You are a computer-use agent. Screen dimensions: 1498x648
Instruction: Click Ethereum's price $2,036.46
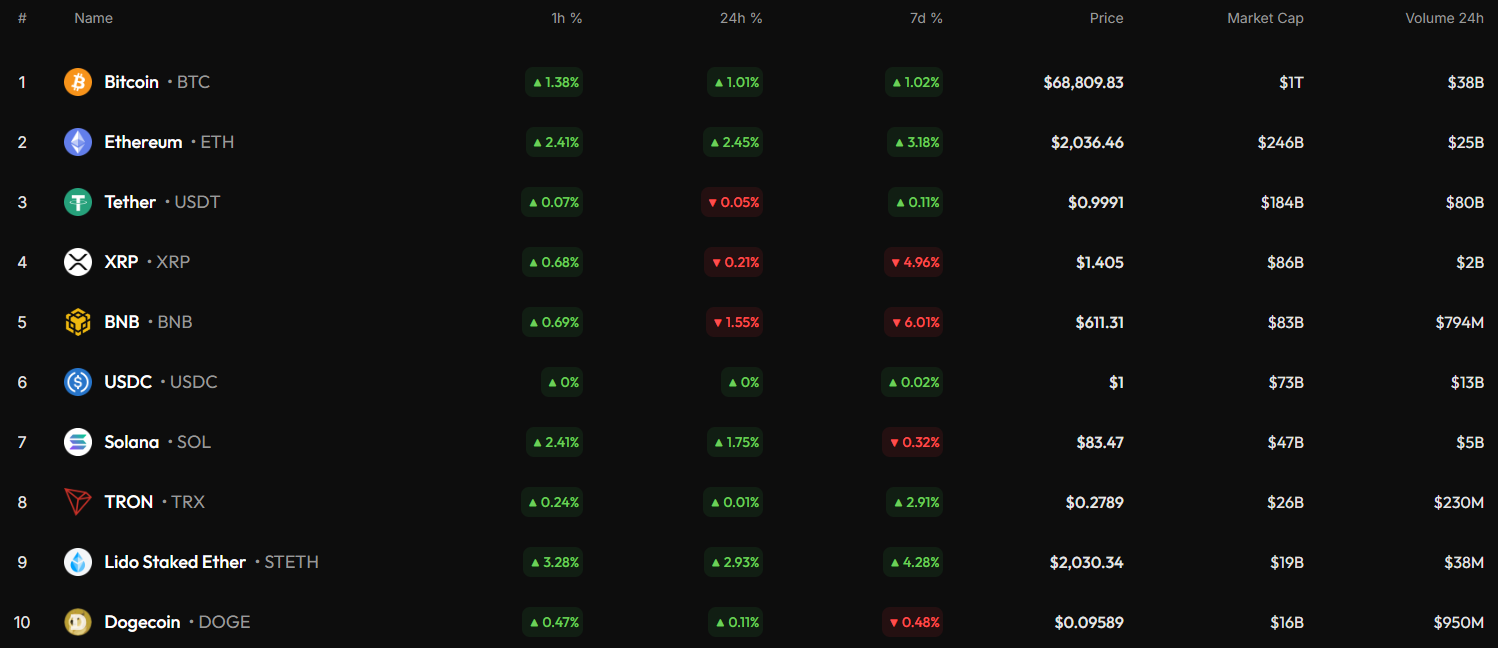coord(1087,142)
